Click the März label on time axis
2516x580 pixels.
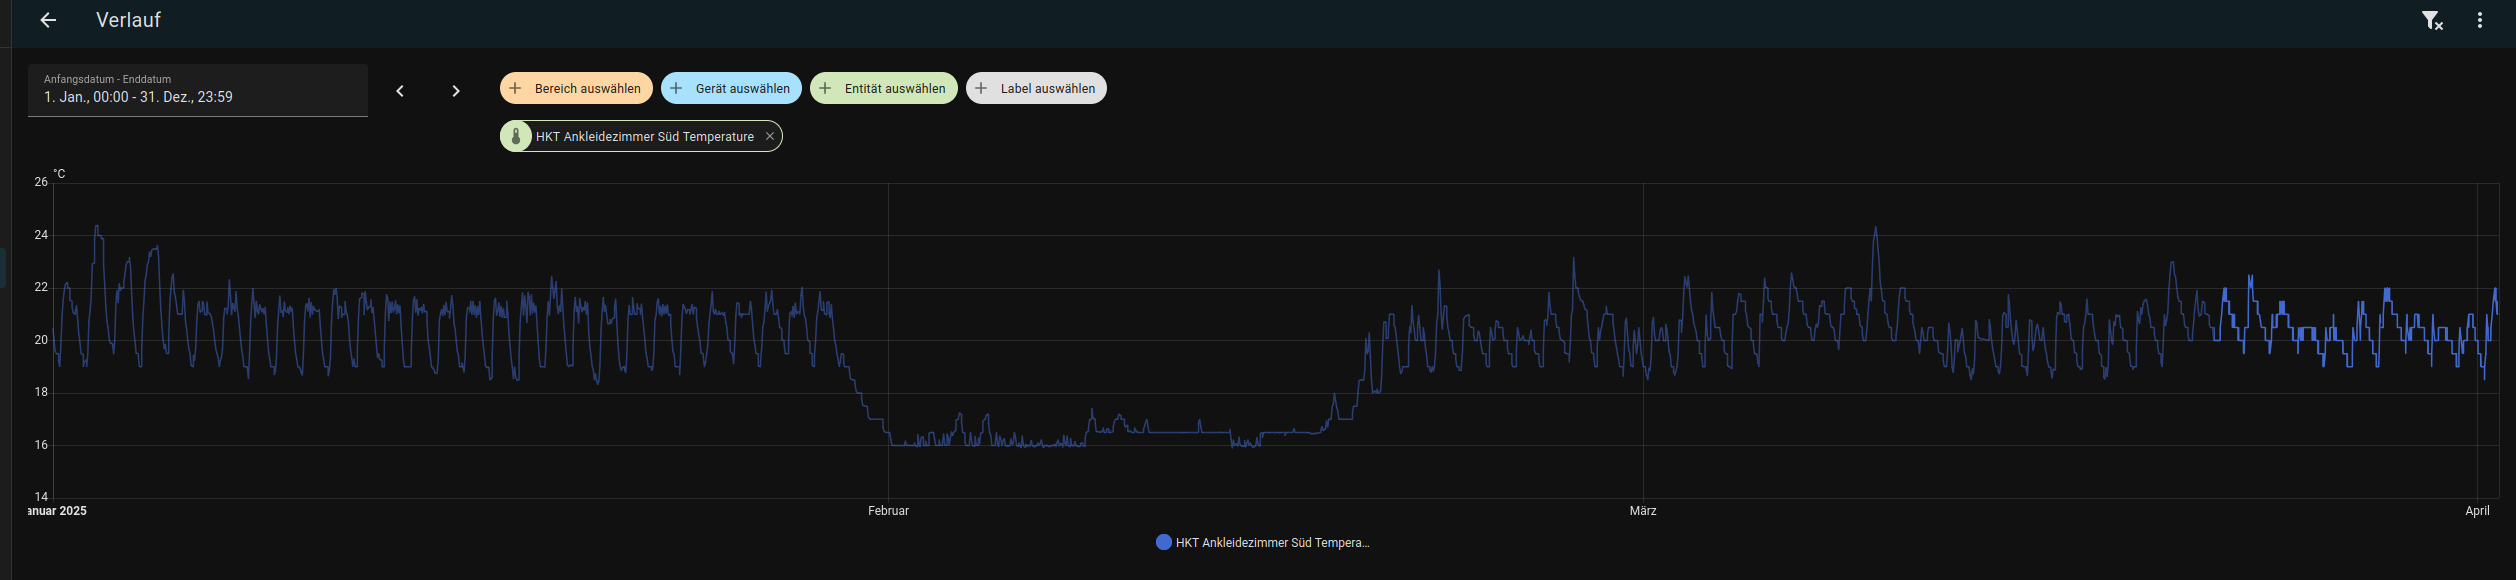click(x=1643, y=511)
